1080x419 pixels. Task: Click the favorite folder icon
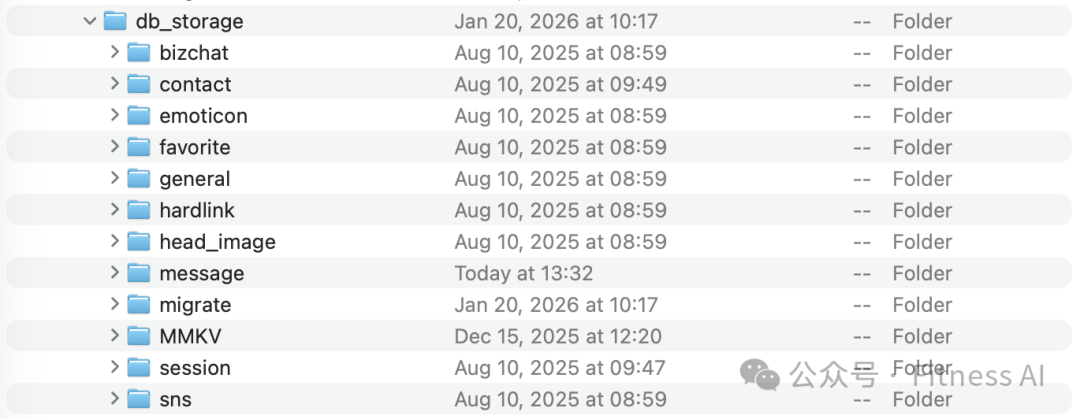click(139, 147)
